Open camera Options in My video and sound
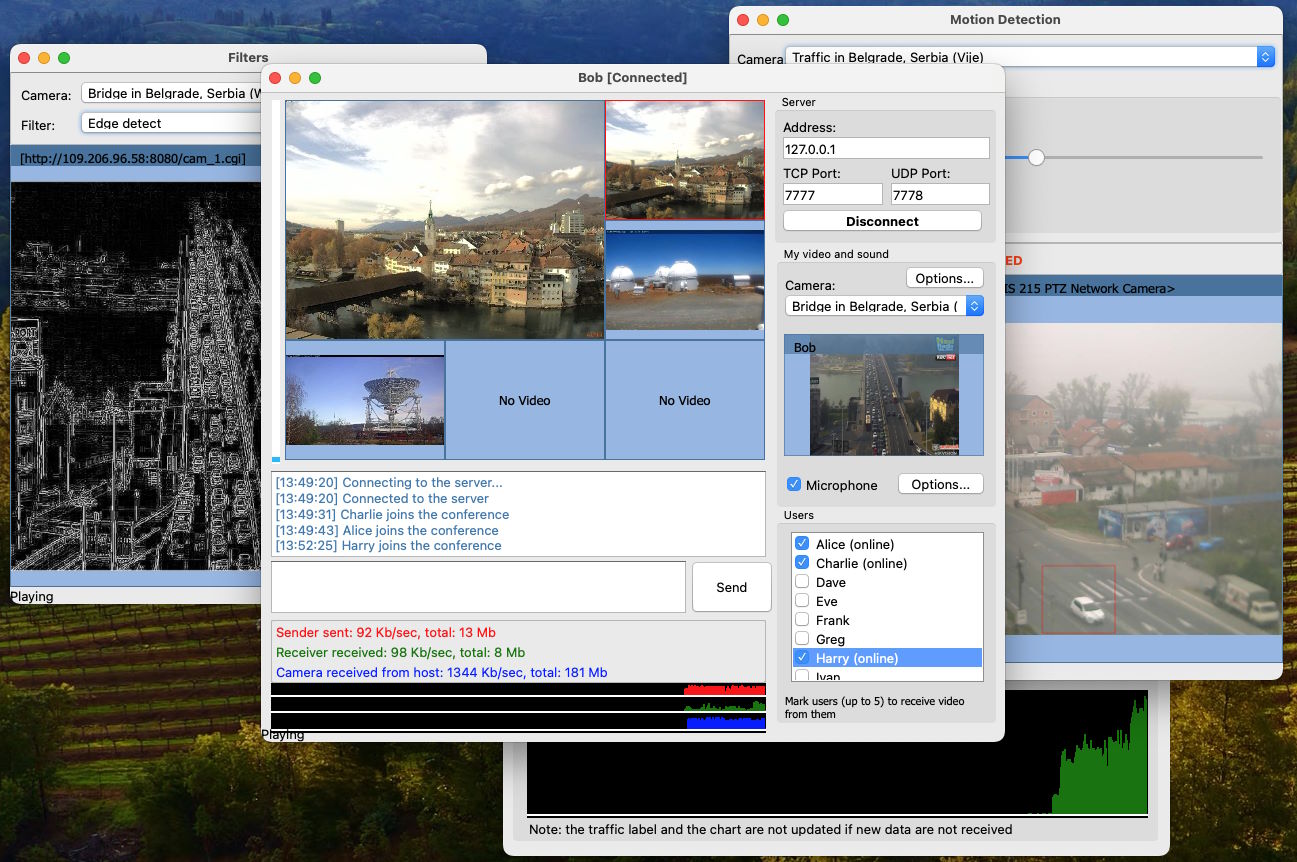 [x=944, y=278]
